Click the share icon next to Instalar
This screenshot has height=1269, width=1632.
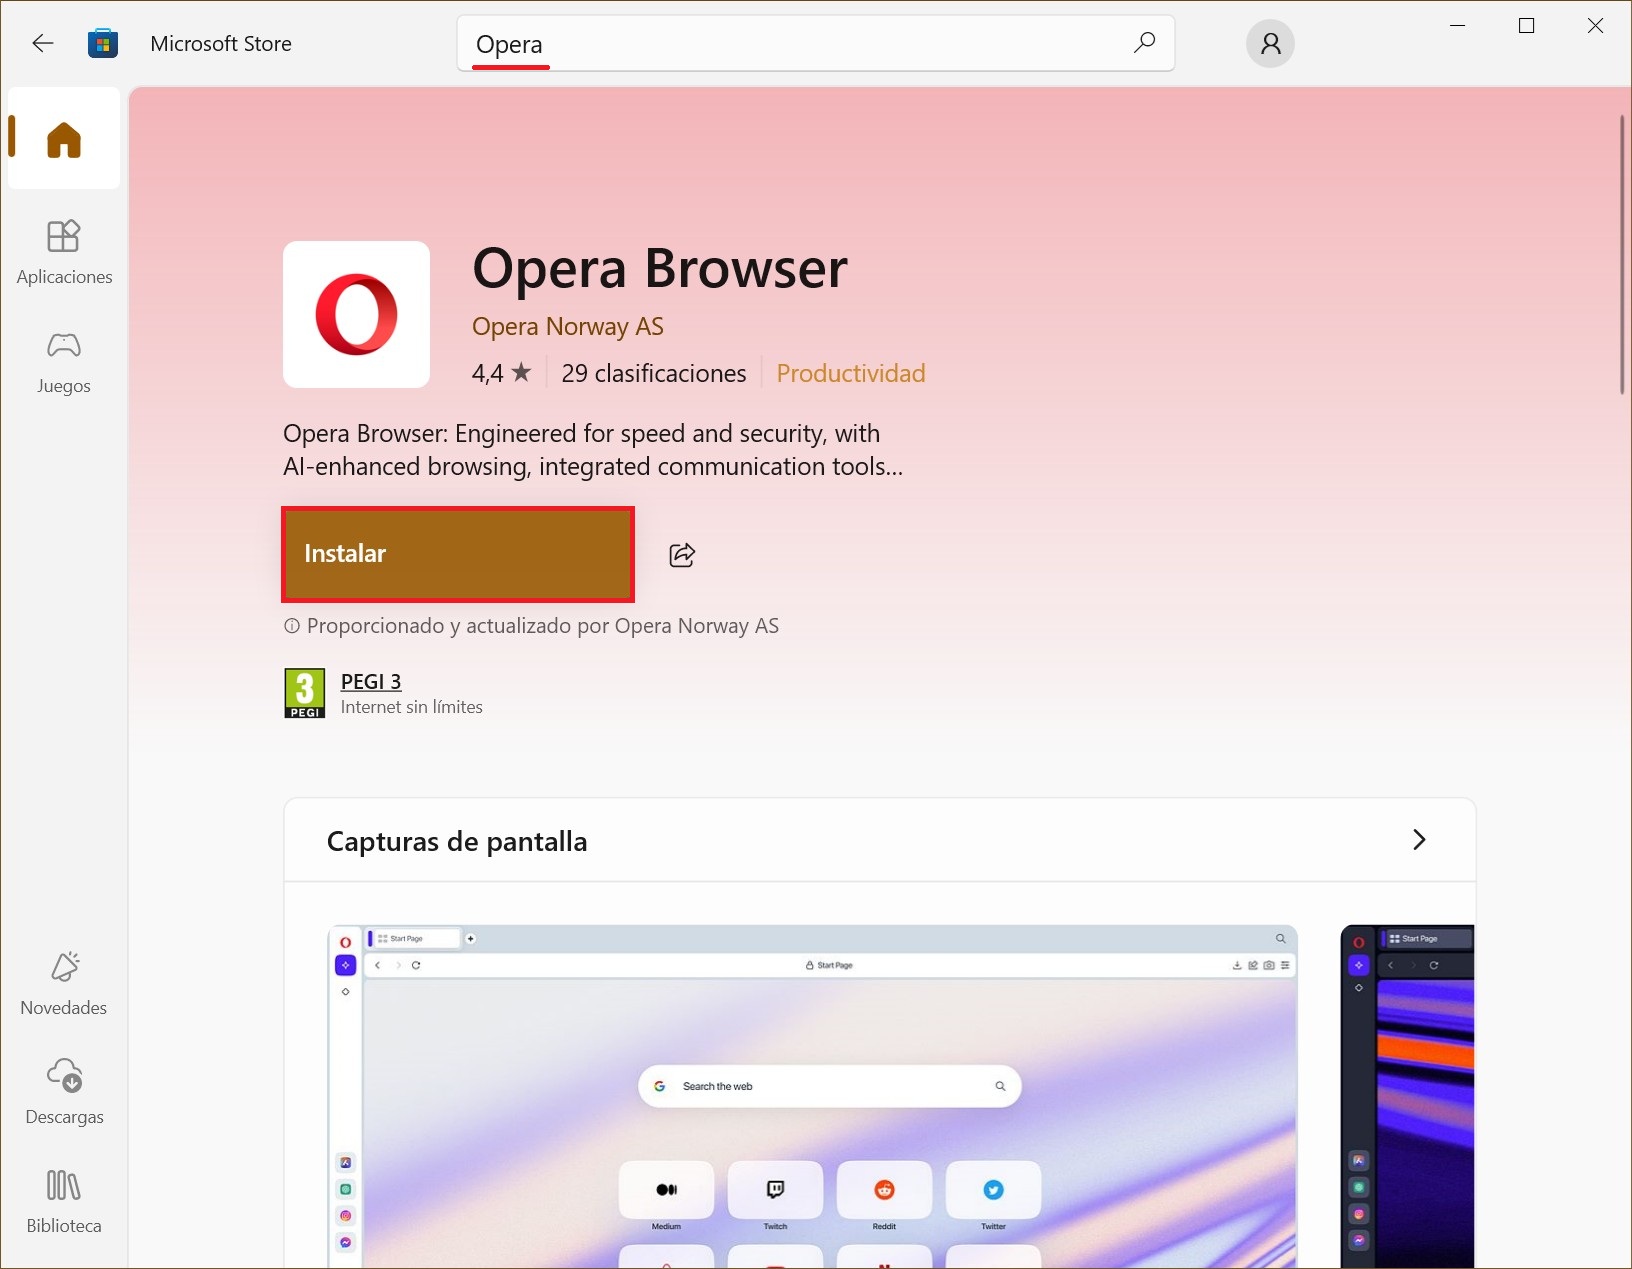click(x=682, y=554)
